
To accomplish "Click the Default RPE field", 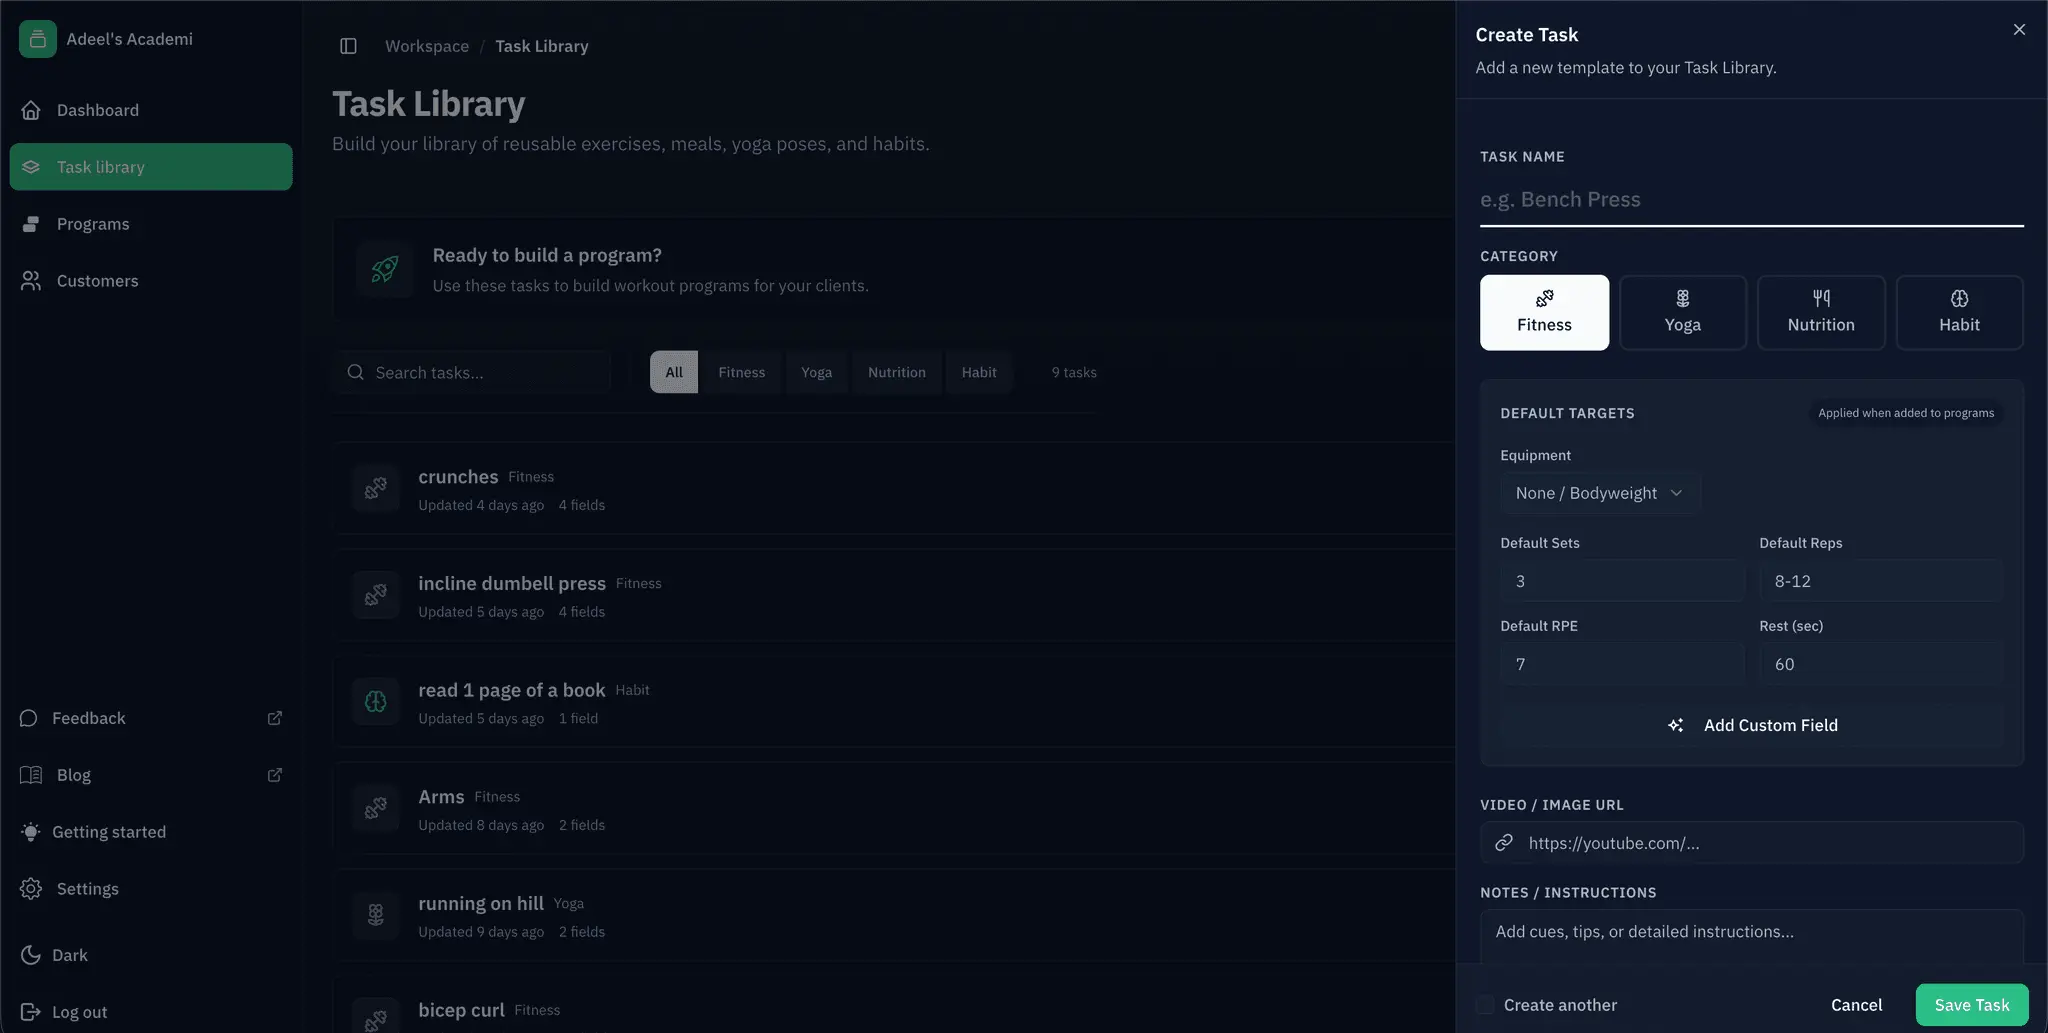I will (1622, 664).
